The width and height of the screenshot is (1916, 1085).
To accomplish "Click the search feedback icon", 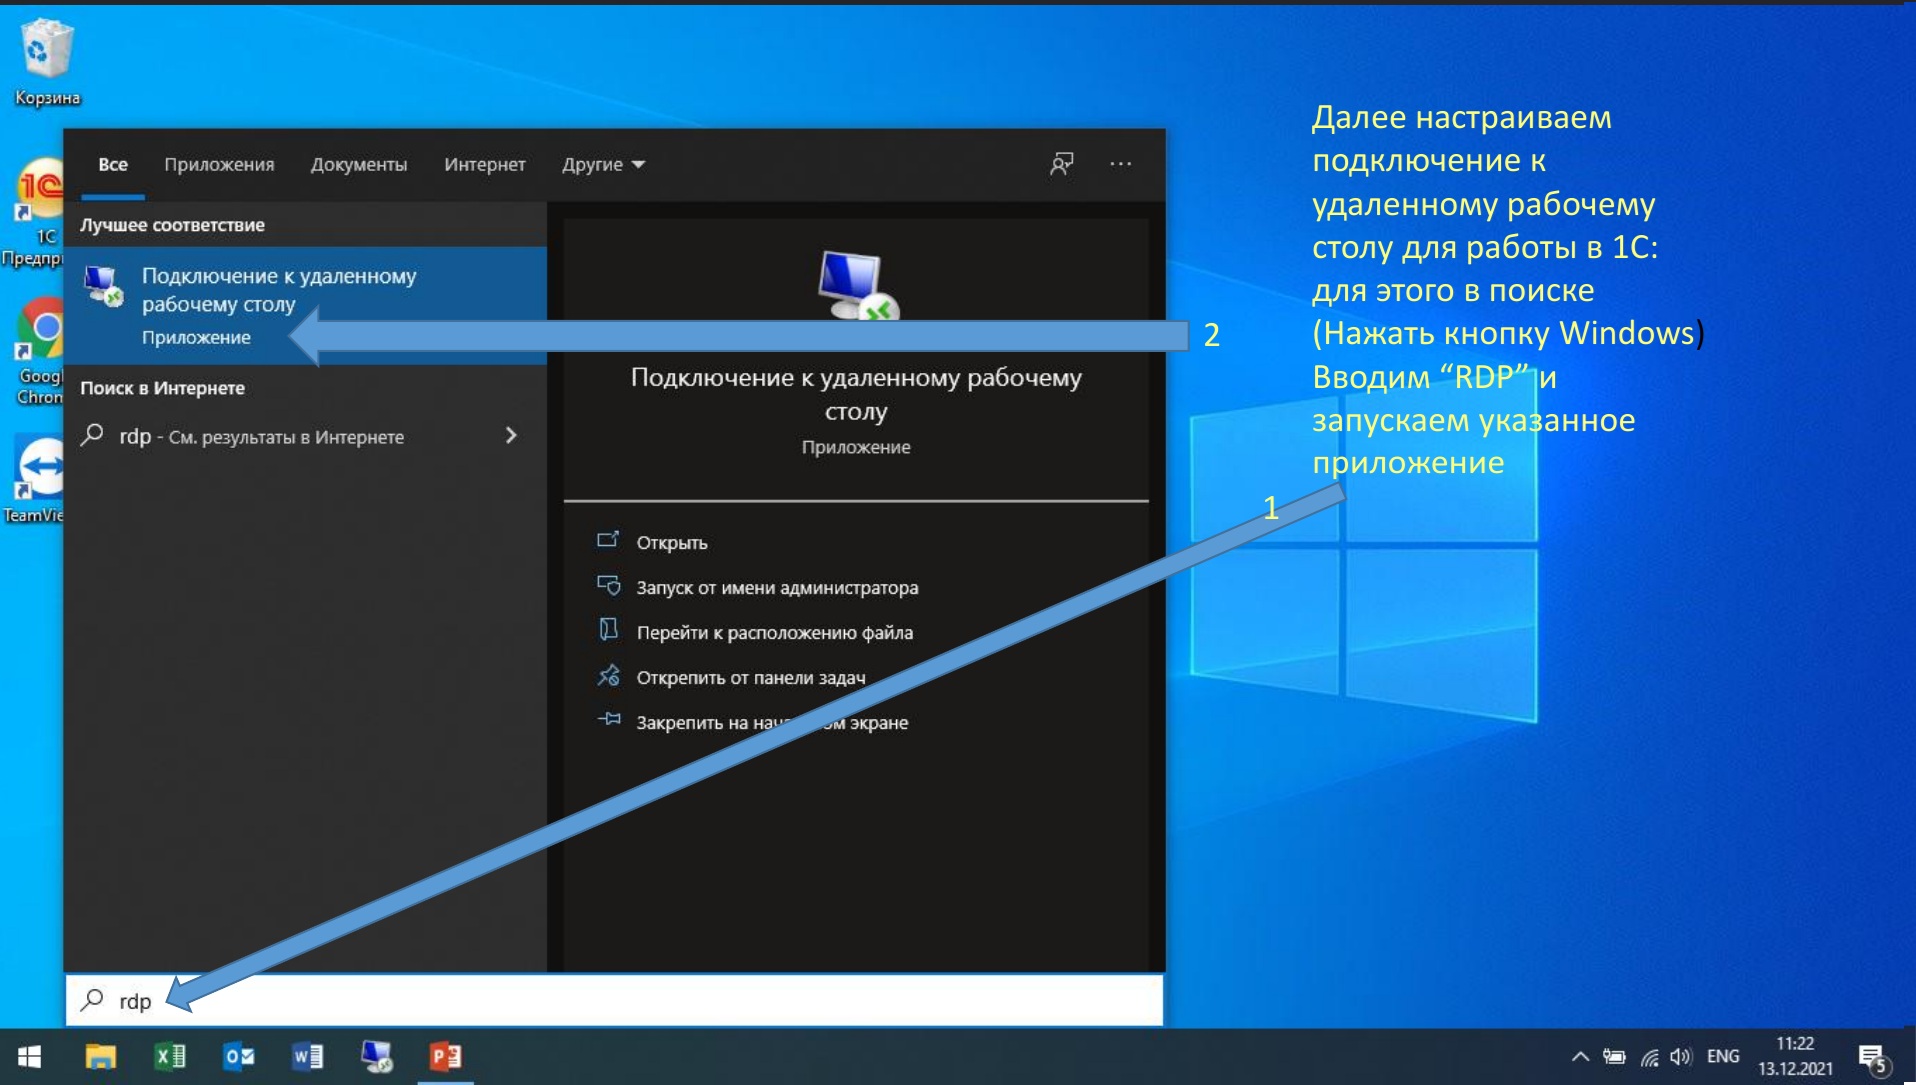I will [1061, 164].
